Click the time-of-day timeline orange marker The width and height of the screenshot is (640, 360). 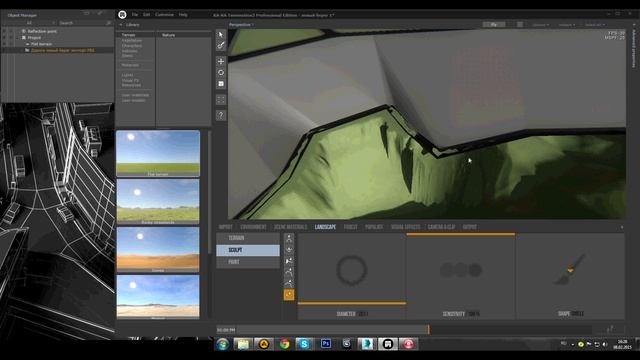[428, 329]
